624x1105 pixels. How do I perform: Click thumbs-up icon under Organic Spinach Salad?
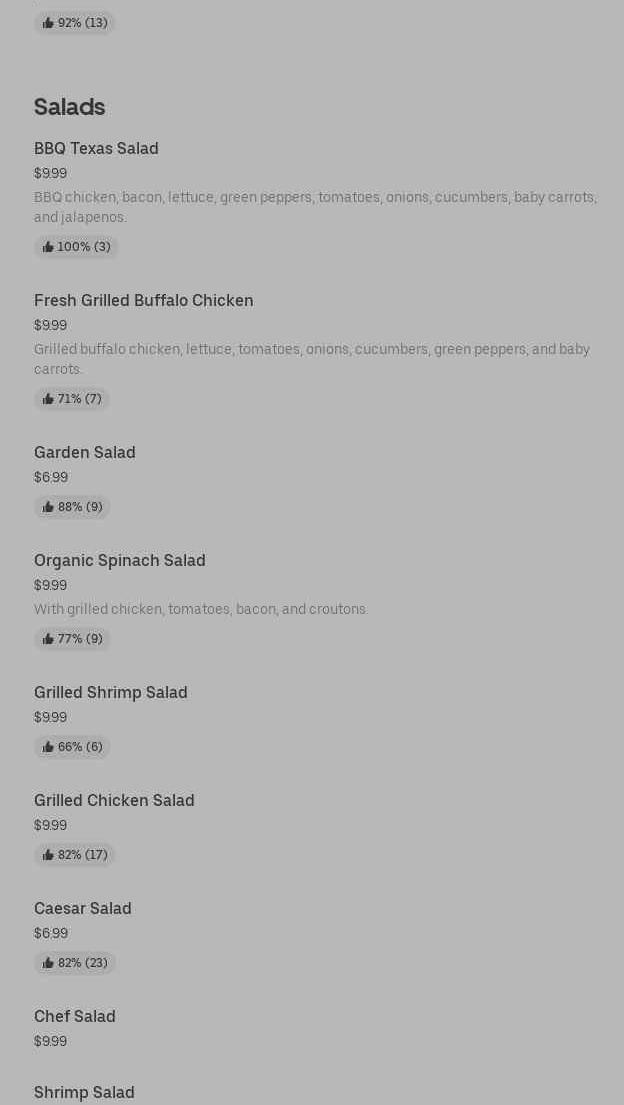(x=48, y=639)
